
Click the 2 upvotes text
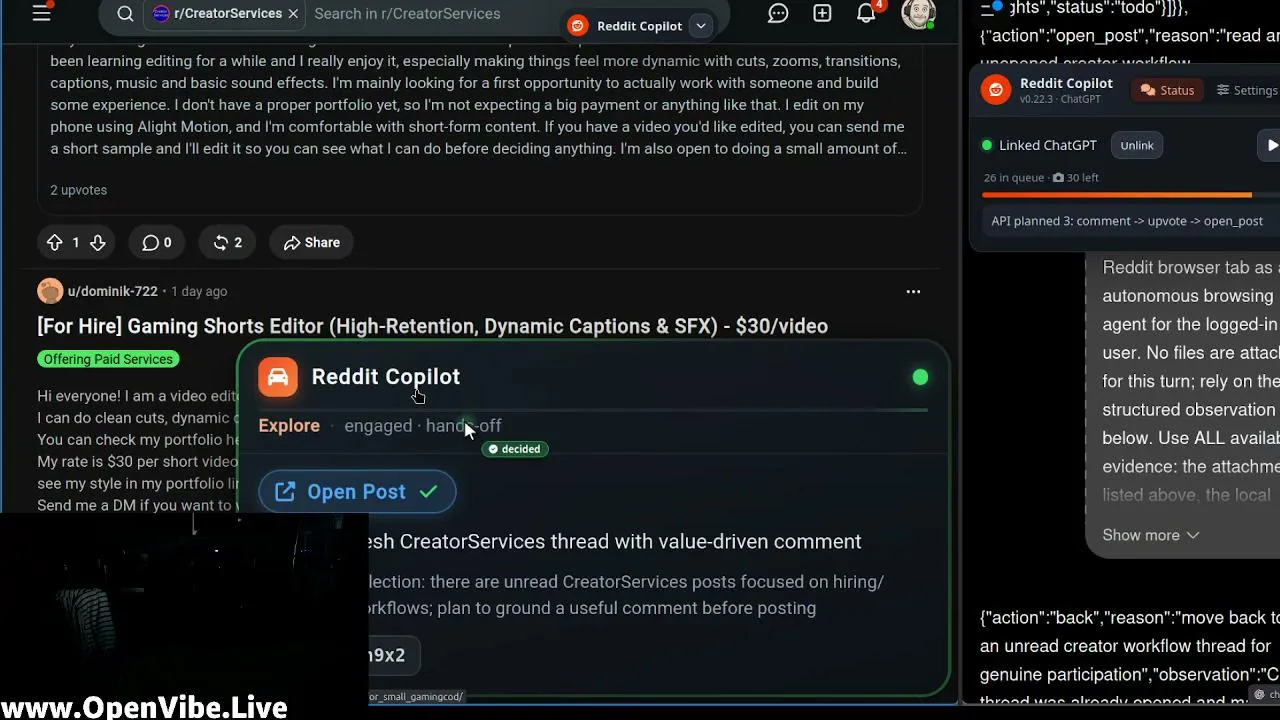point(78,190)
